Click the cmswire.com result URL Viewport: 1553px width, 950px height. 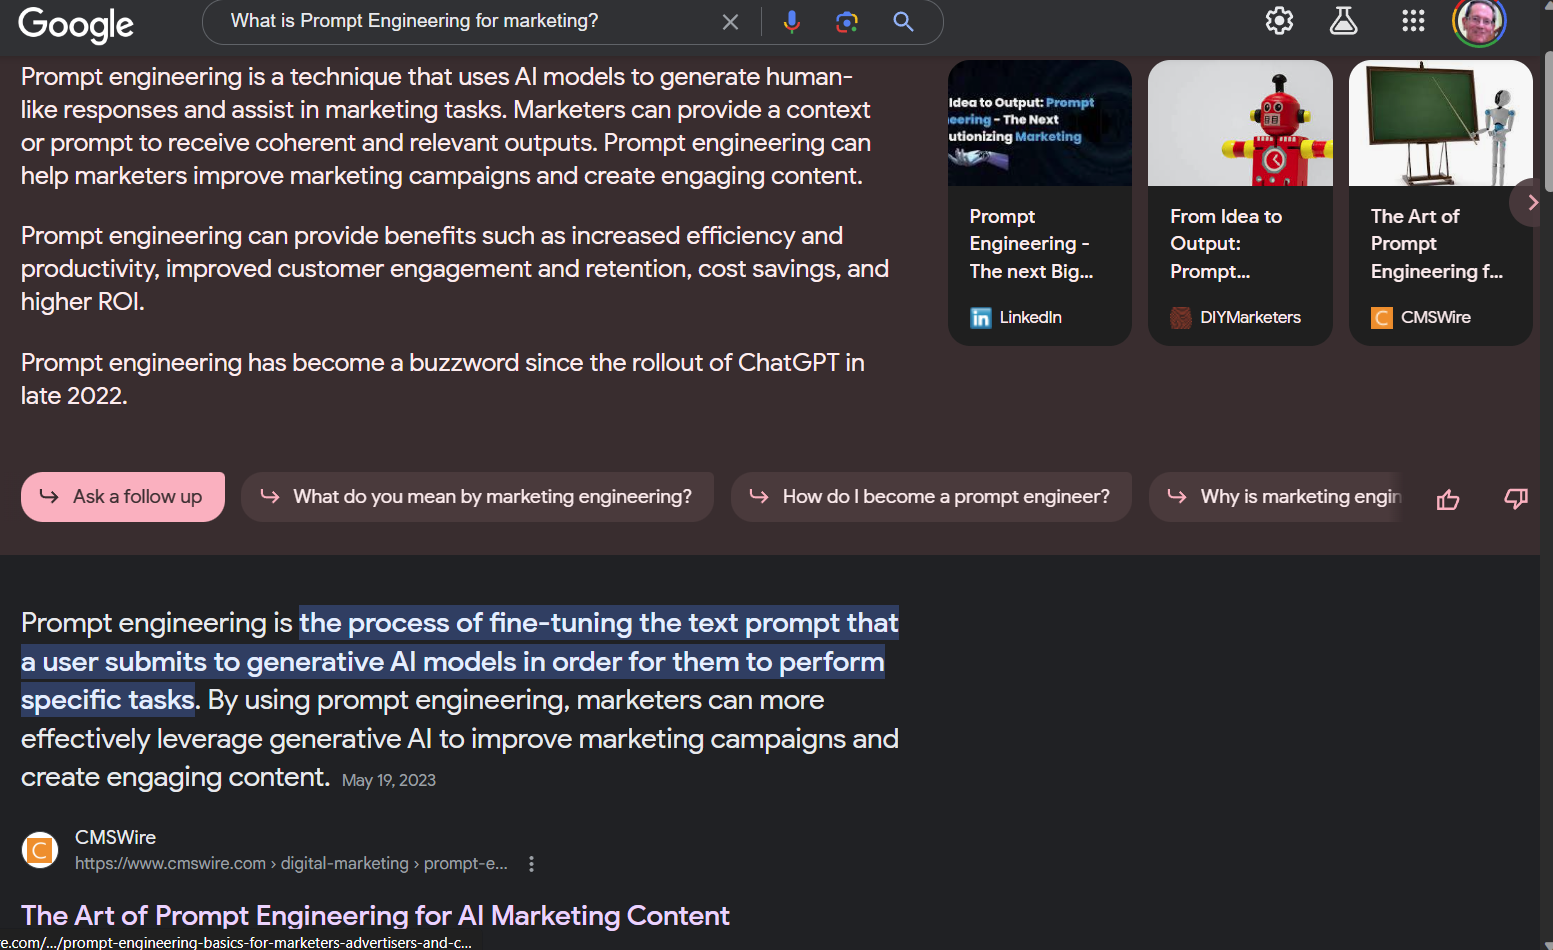coord(291,863)
